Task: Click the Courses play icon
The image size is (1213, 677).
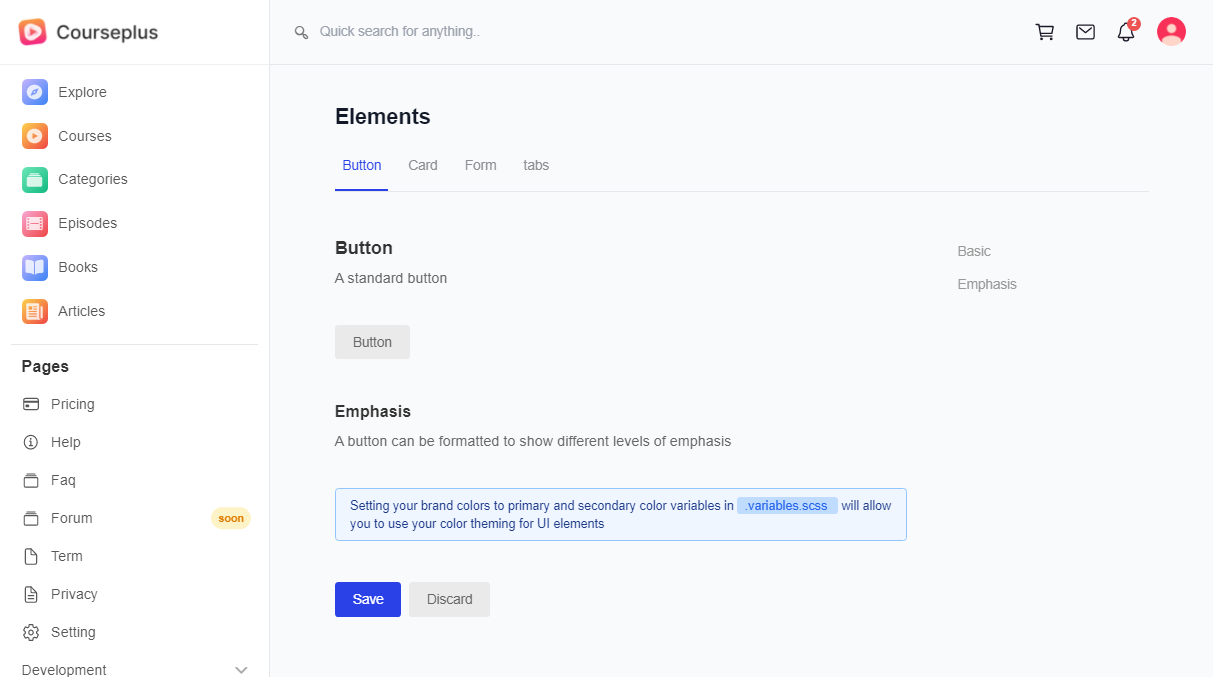Action: tap(35, 136)
